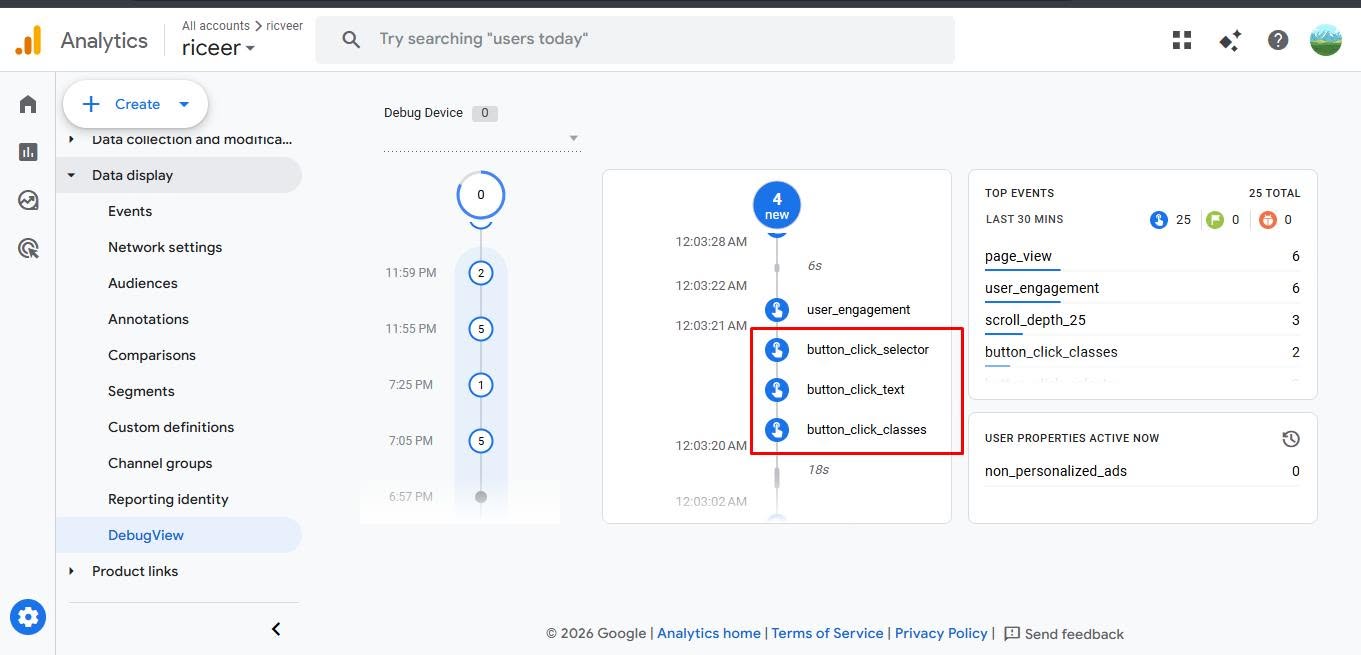The height and width of the screenshot is (655, 1361).
Task: Open Segments menu item
Action: 141,391
